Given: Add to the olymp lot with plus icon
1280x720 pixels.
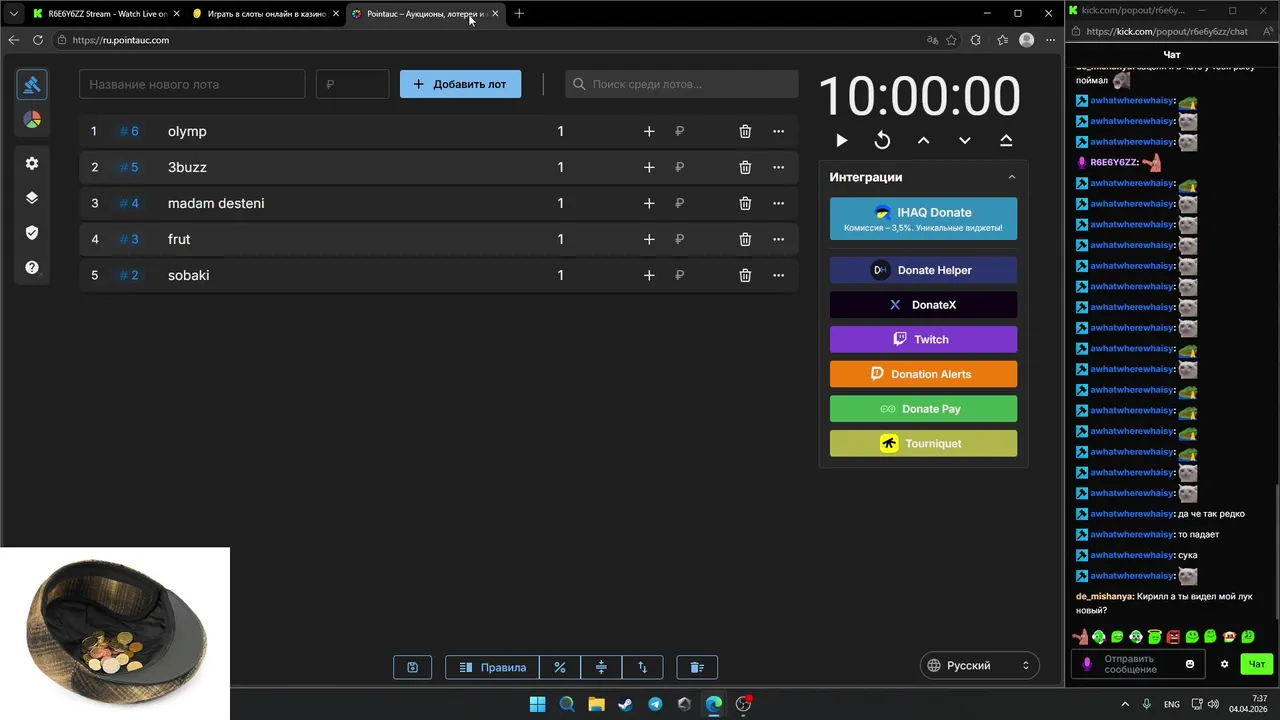Looking at the screenshot, I should click(x=649, y=131).
